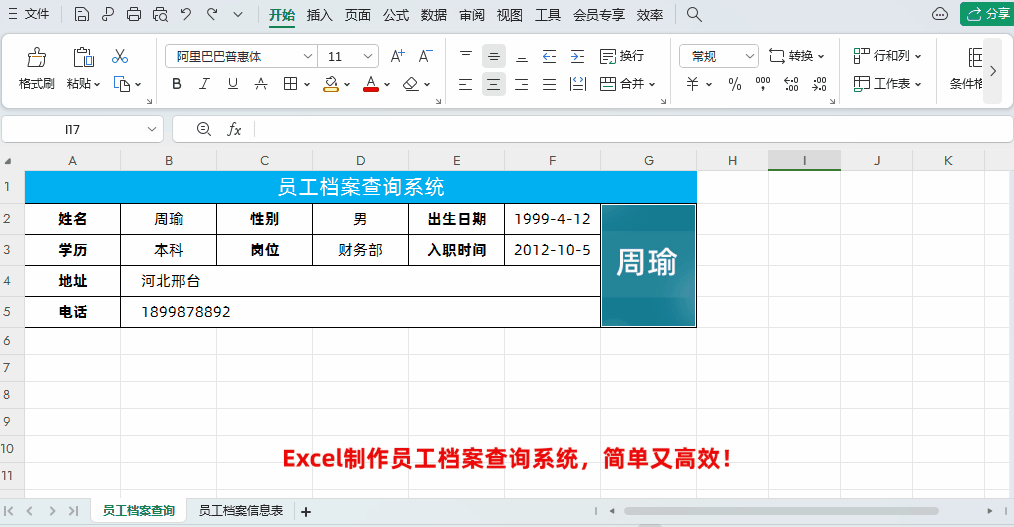Image resolution: width=1014 pixels, height=527 pixels.
Task: Click the zoom magnifier beside fx
Action: [x=204, y=129]
